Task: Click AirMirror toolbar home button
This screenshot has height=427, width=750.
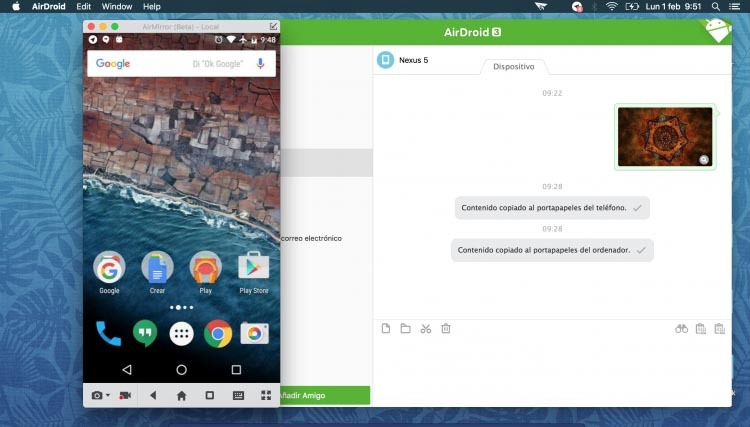Action: click(181, 395)
